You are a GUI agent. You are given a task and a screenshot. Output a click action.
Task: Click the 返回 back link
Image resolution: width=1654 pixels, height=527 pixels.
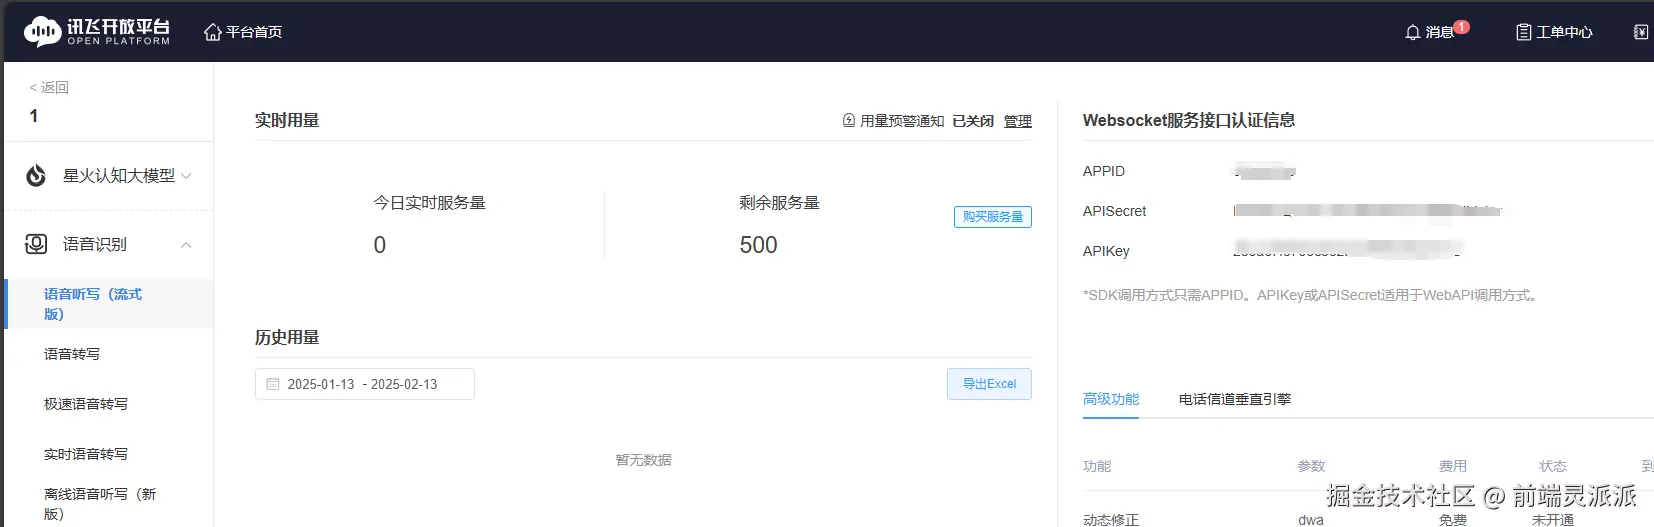pos(49,87)
